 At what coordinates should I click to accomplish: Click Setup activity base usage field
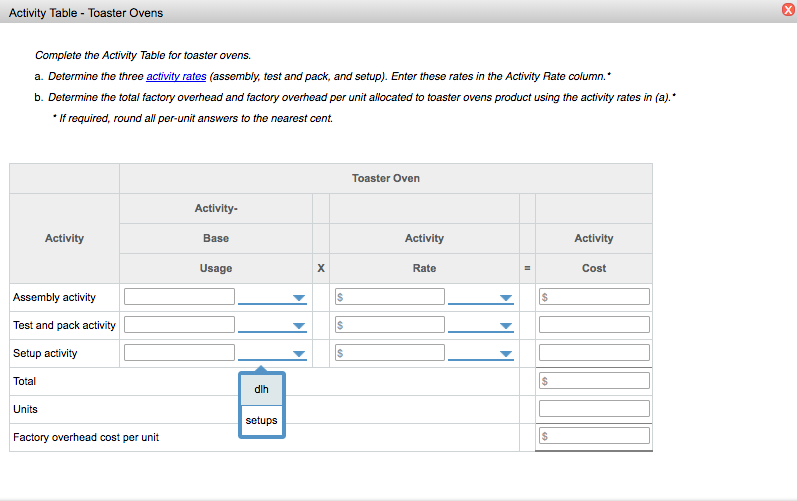(179, 353)
